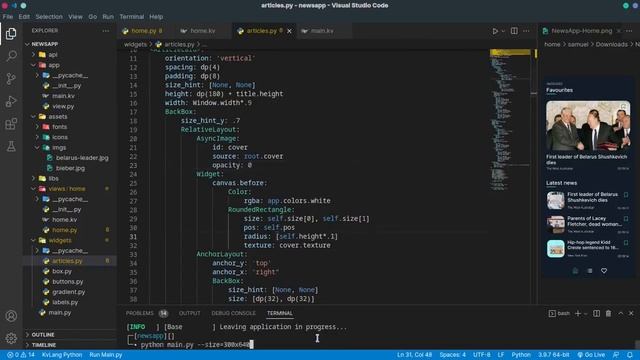Screen dimensions: 640x360
Task: Close the articles.py tab
Action: (289, 31)
